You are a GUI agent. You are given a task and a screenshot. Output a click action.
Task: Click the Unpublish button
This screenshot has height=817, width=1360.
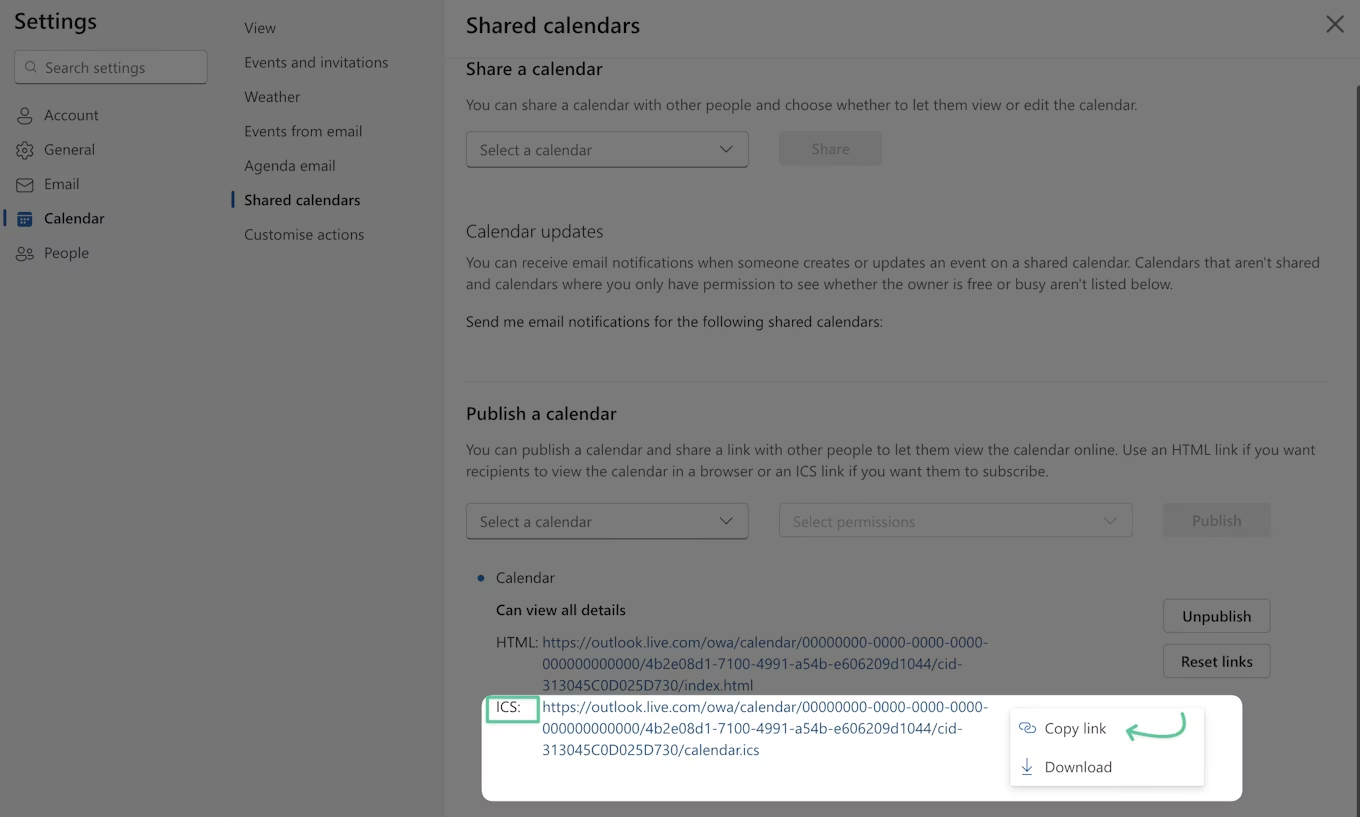click(1216, 616)
